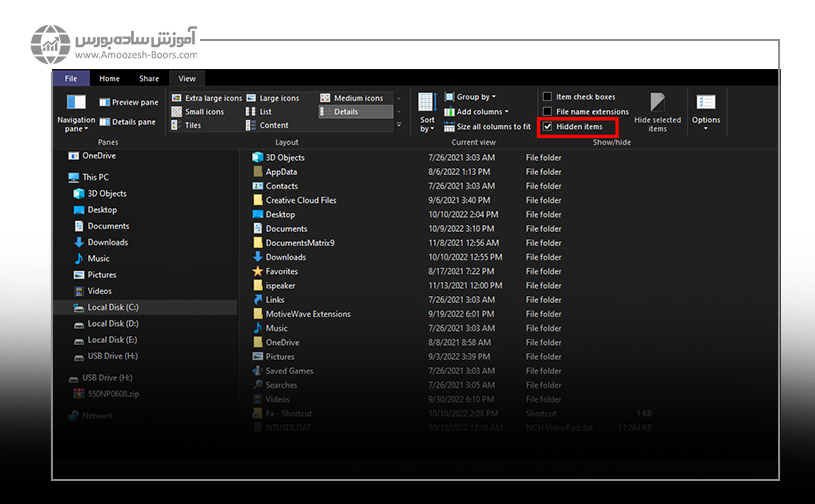This screenshot has height=504, width=815.
Task: Enable File name extensions checkbox
Action: point(547,112)
